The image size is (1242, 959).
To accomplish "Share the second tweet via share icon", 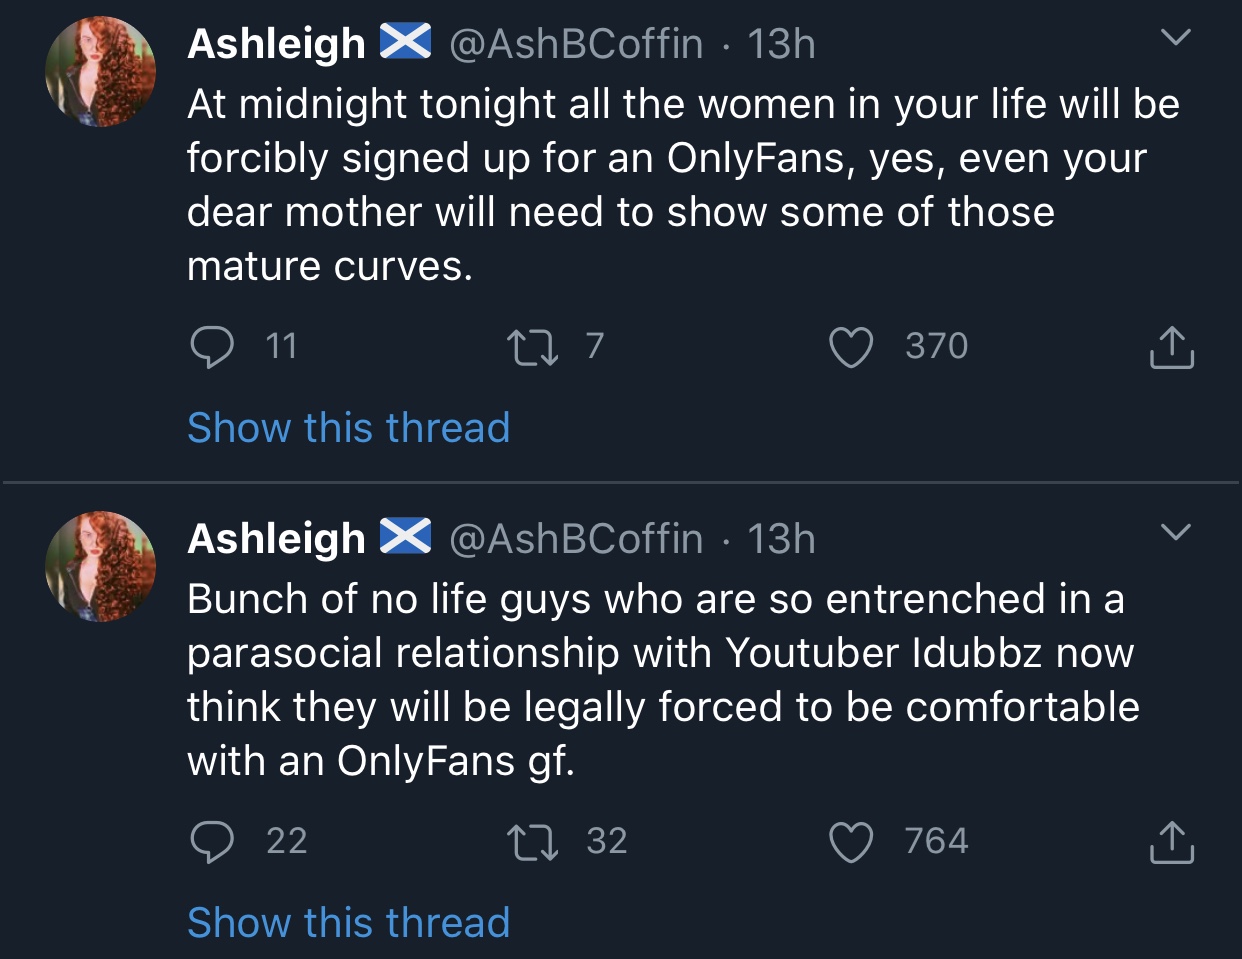I will click(x=1171, y=843).
